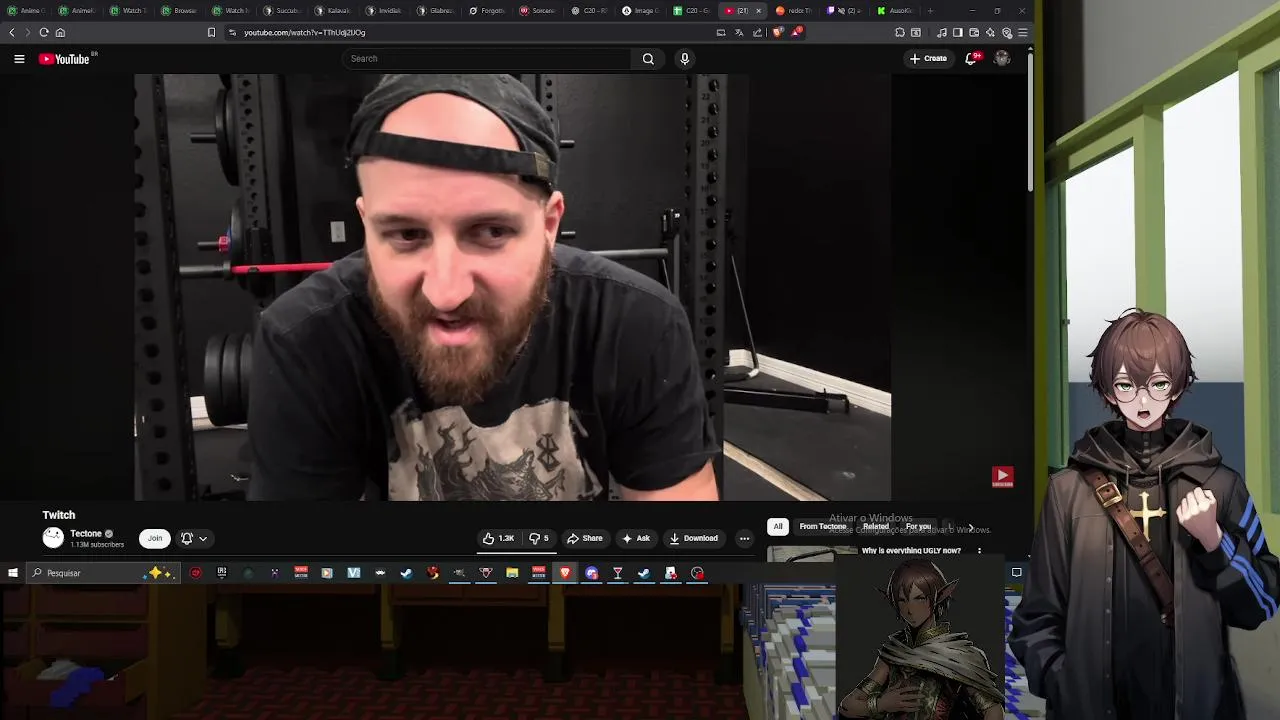Open the Brave Shields lion icon

(778, 32)
